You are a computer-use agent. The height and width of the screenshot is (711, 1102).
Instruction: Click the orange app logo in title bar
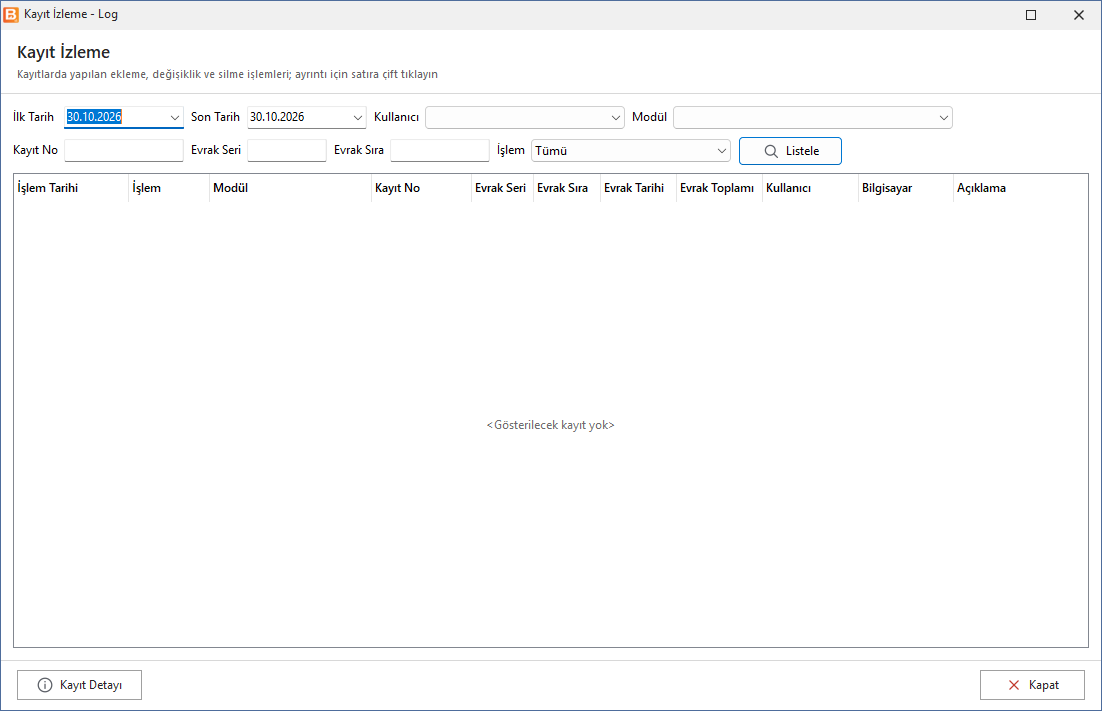(11, 14)
